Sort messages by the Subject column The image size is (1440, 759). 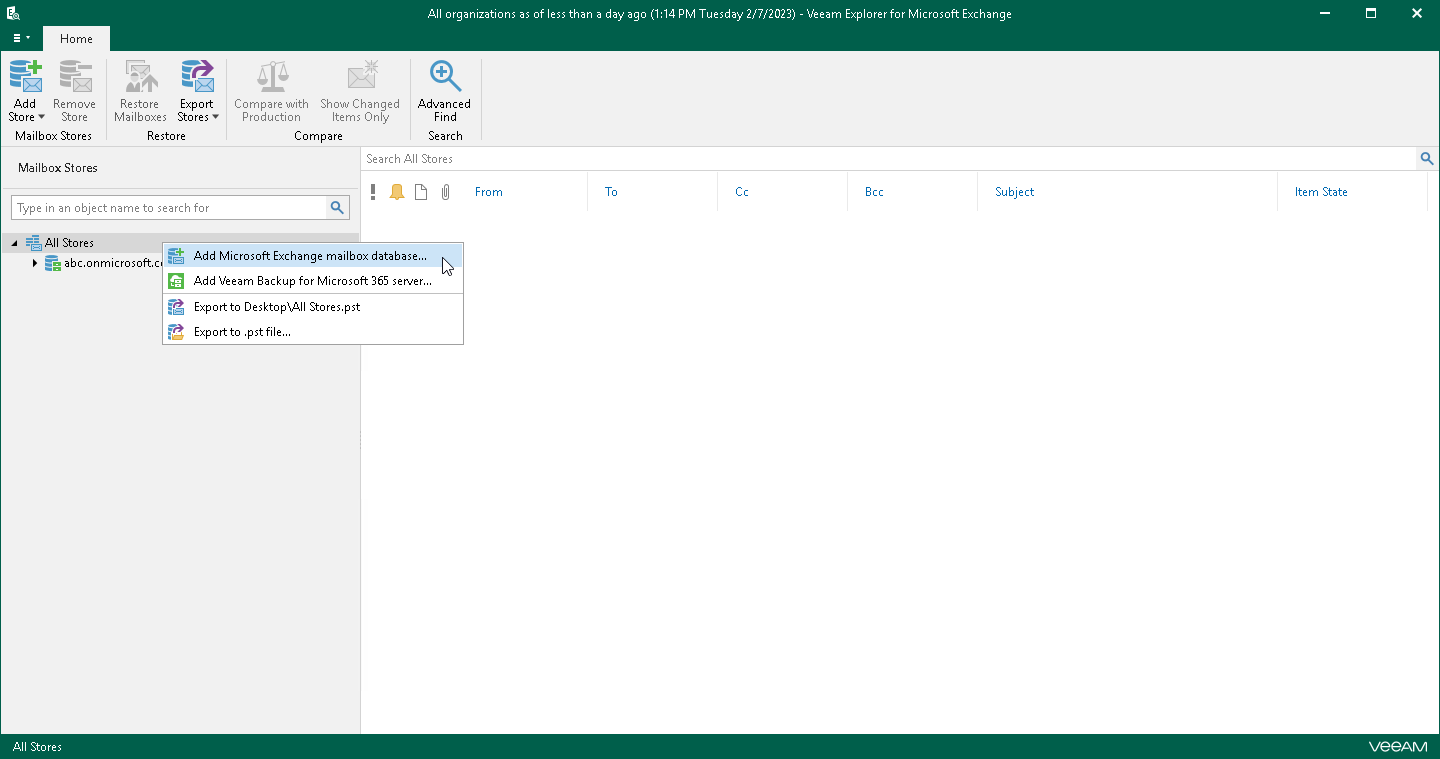click(x=1014, y=191)
